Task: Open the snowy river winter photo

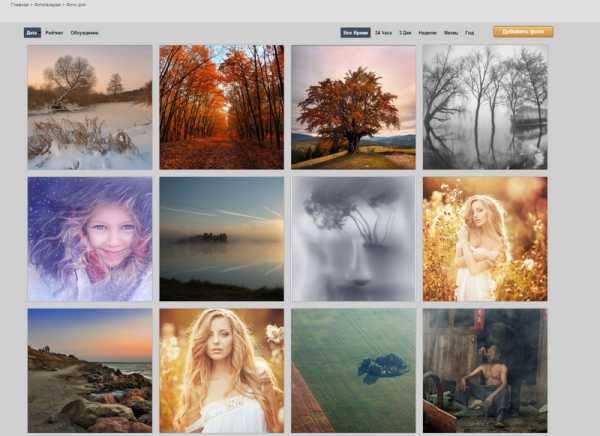Action: click(x=90, y=107)
